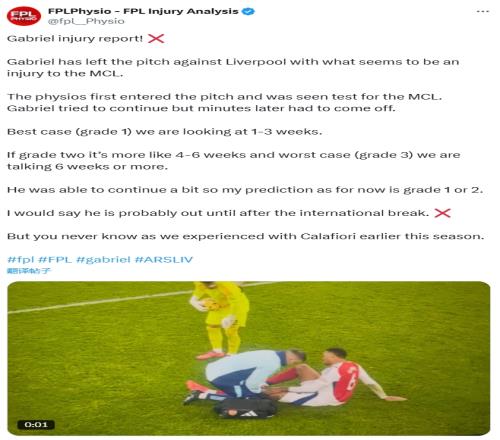Click the 0:01 video duration badge
Image resolution: width=500 pixels, height=440 pixels.
click(36, 425)
